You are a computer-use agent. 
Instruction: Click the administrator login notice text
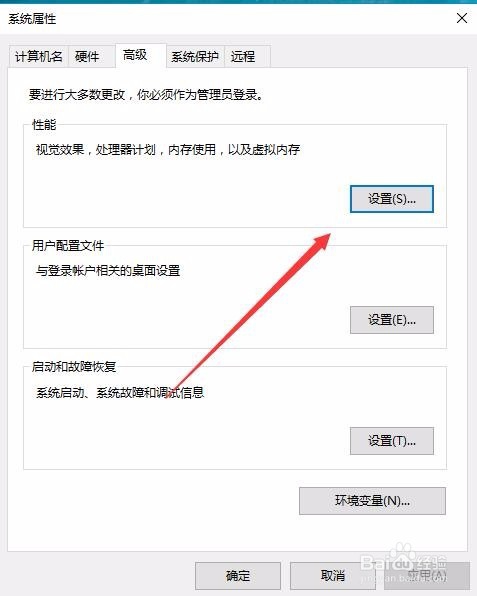[146, 95]
